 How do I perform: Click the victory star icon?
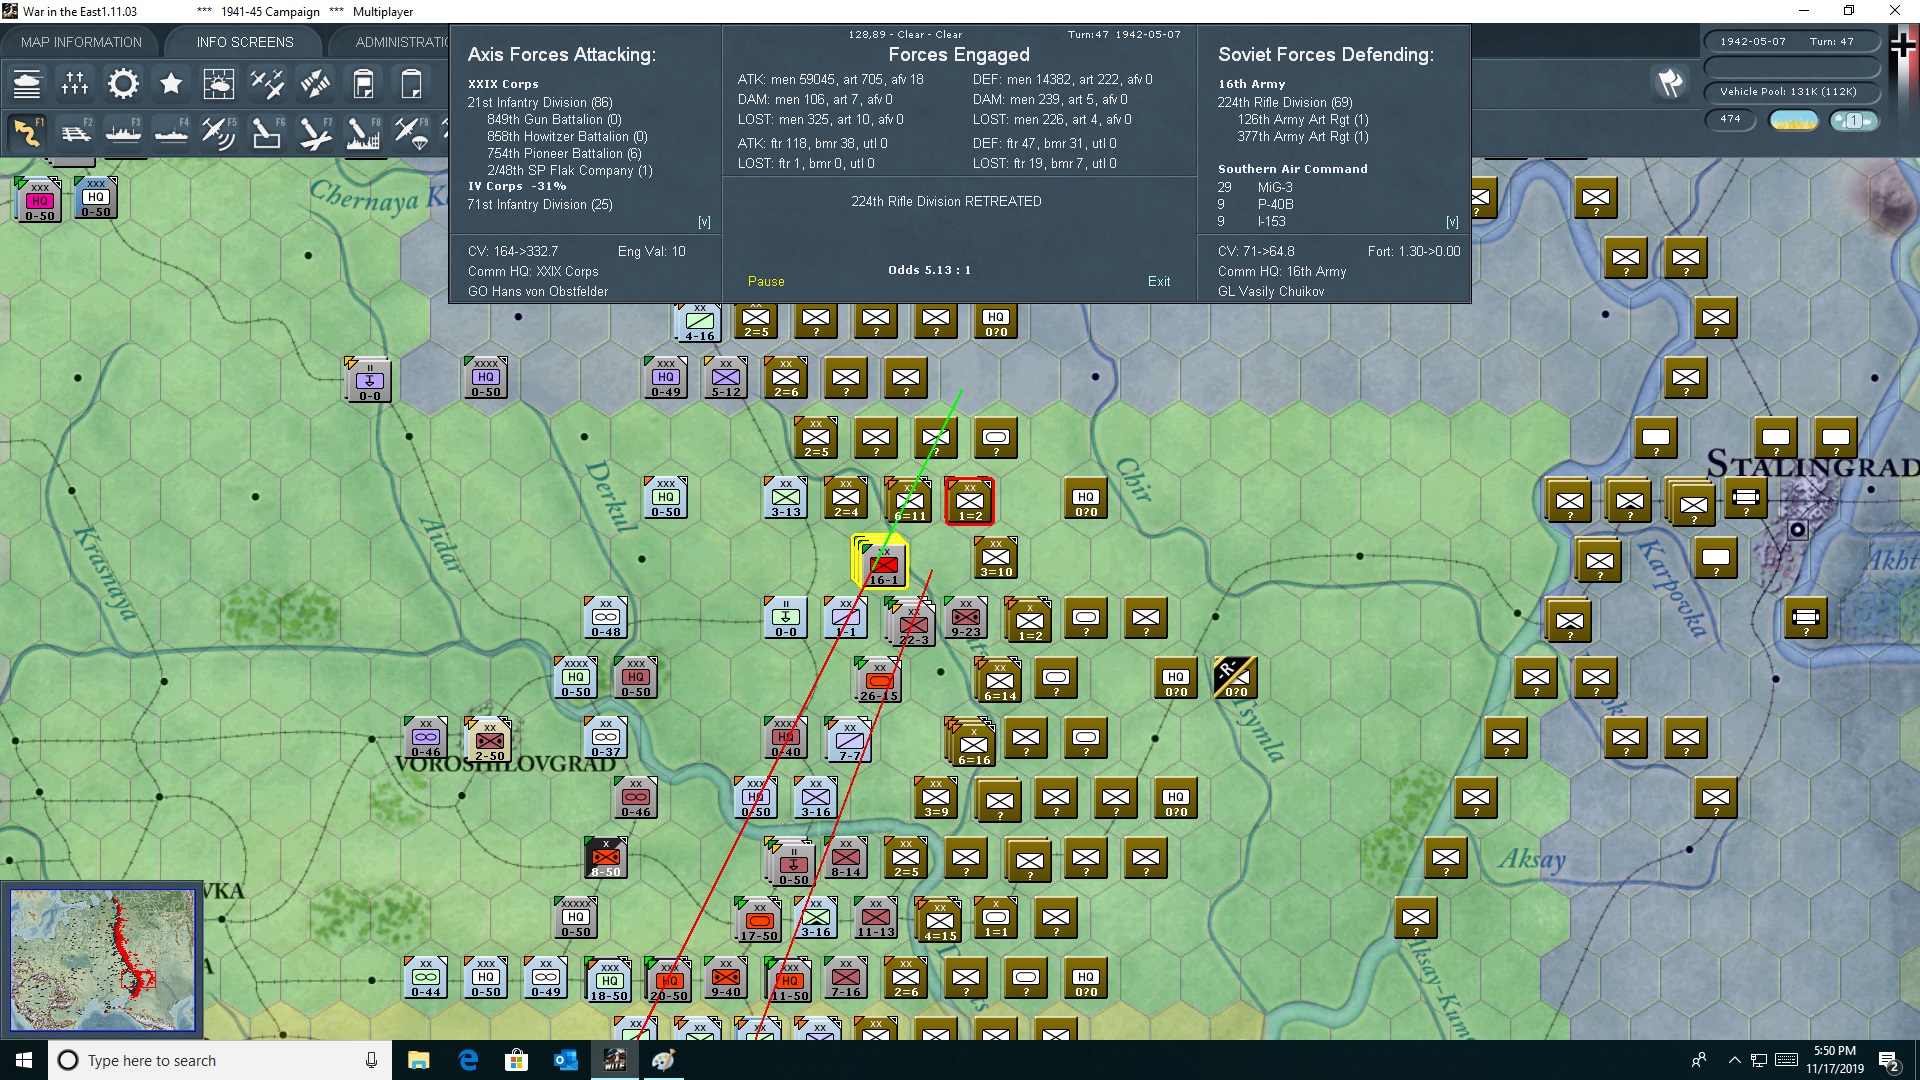pyautogui.click(x=171, y=84)
